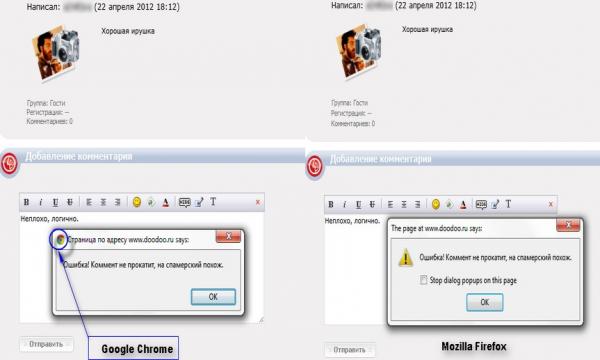Center text in the Chrome-side editor

(103, 202)
